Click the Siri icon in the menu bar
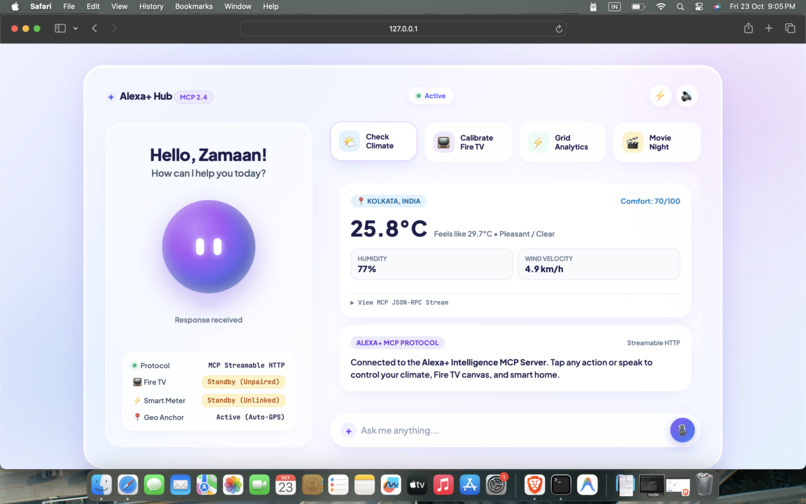 click(717, 7)
